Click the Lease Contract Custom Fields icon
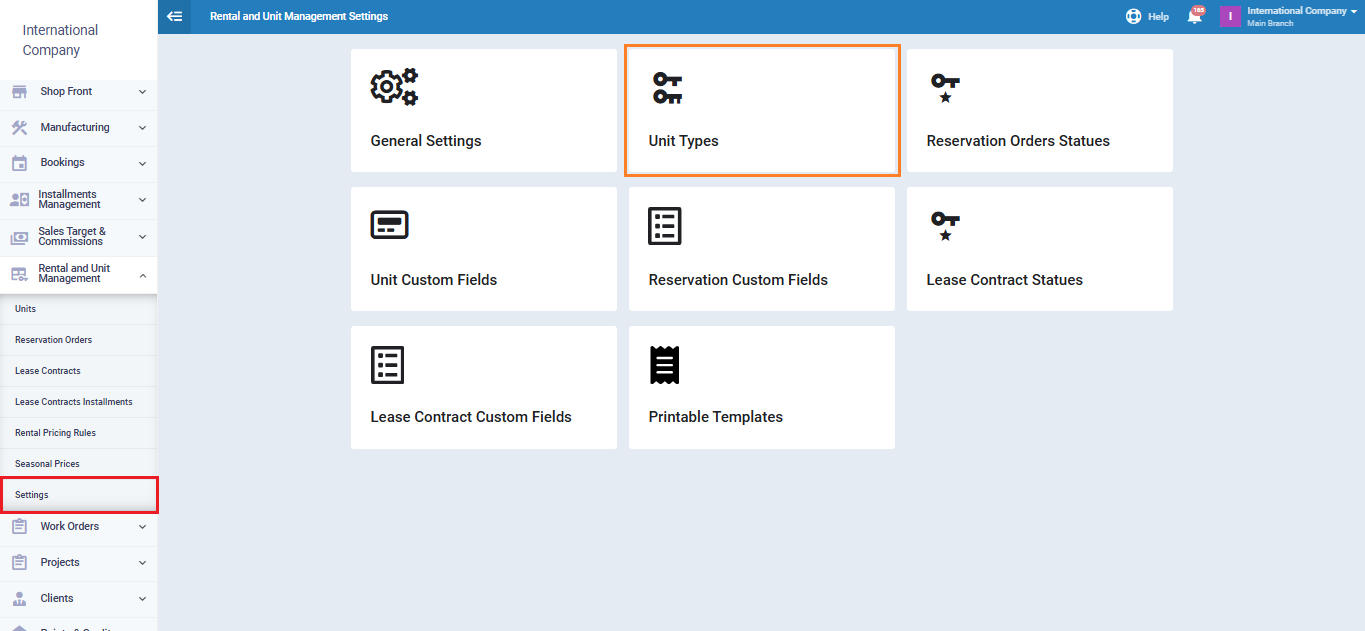 387,365
